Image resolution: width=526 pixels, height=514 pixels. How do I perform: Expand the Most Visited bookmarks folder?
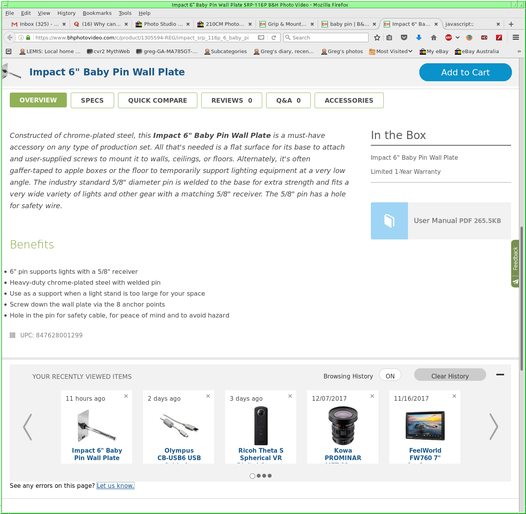click(x=390, y=51)
